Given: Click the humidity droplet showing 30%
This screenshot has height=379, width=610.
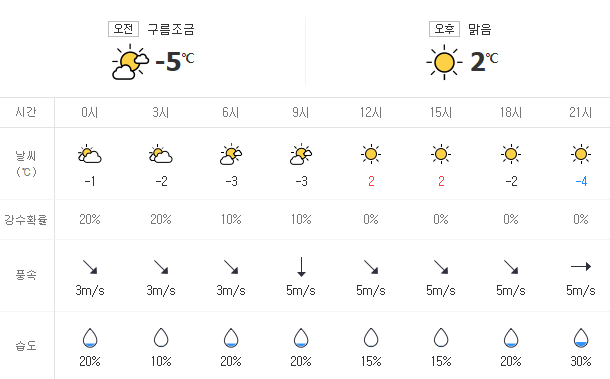Looking at the screenshot, I should (x=581, y=337).
